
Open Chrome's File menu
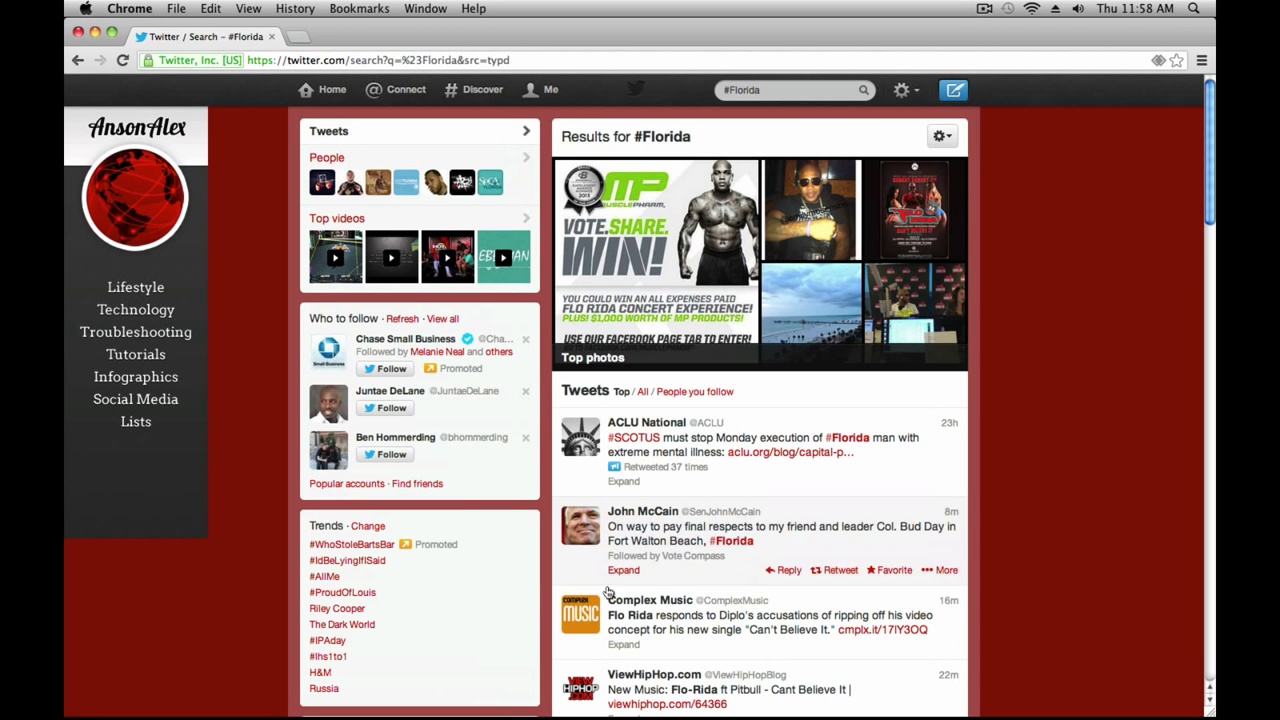tap(176, 9)
